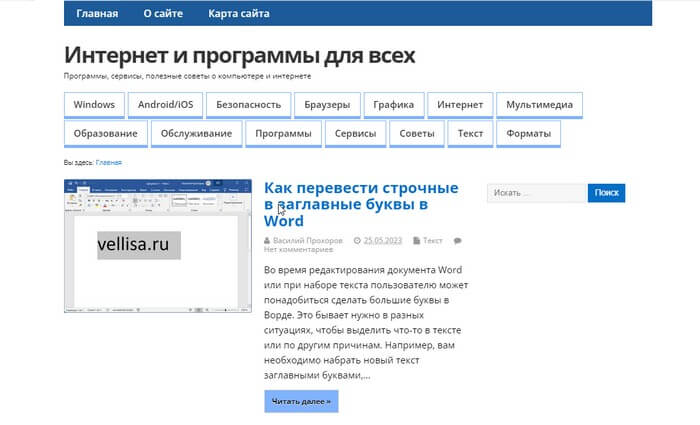Open the Обслуживание category
The width and height of the screenshot is (700, 425).
(196, 133)
